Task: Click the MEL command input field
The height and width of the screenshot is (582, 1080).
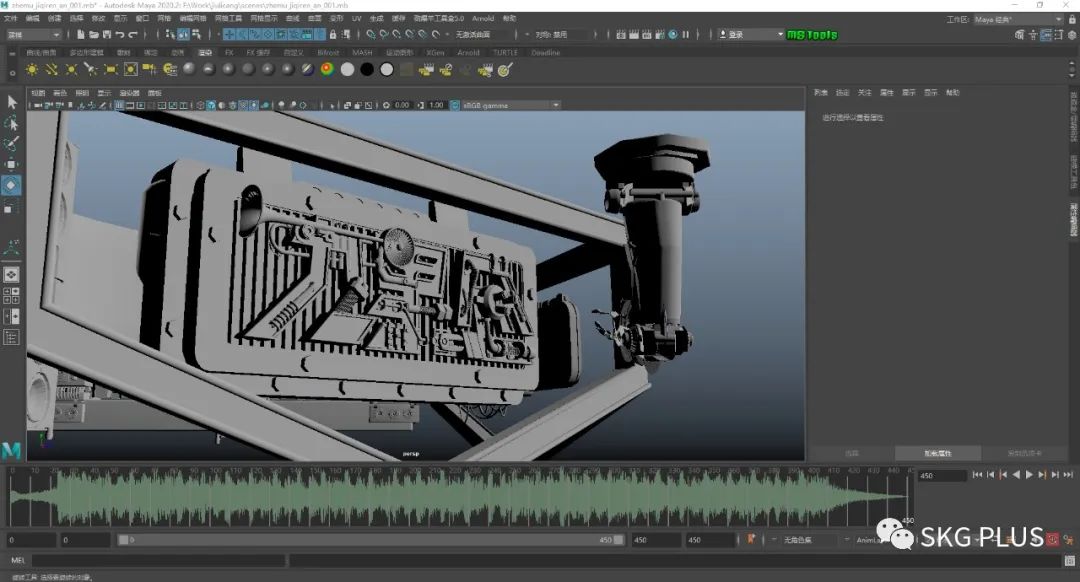Action: (x=160, y=561)
